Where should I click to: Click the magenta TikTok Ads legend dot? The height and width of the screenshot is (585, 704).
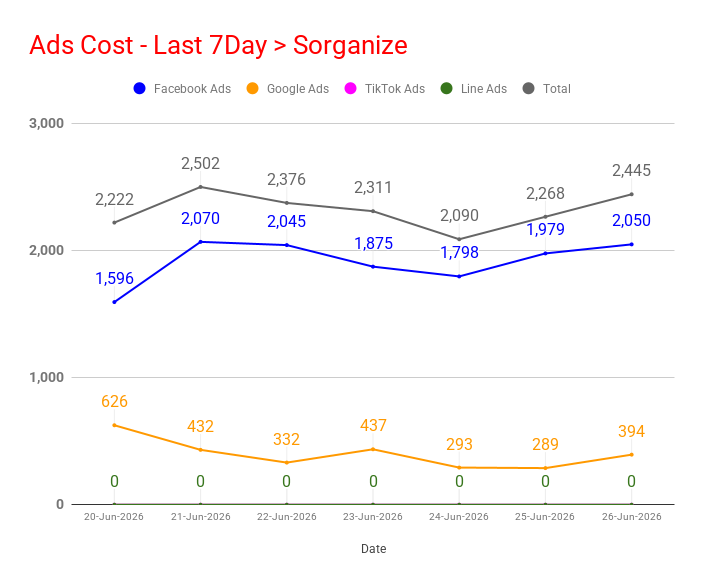[x=350, y=88]
